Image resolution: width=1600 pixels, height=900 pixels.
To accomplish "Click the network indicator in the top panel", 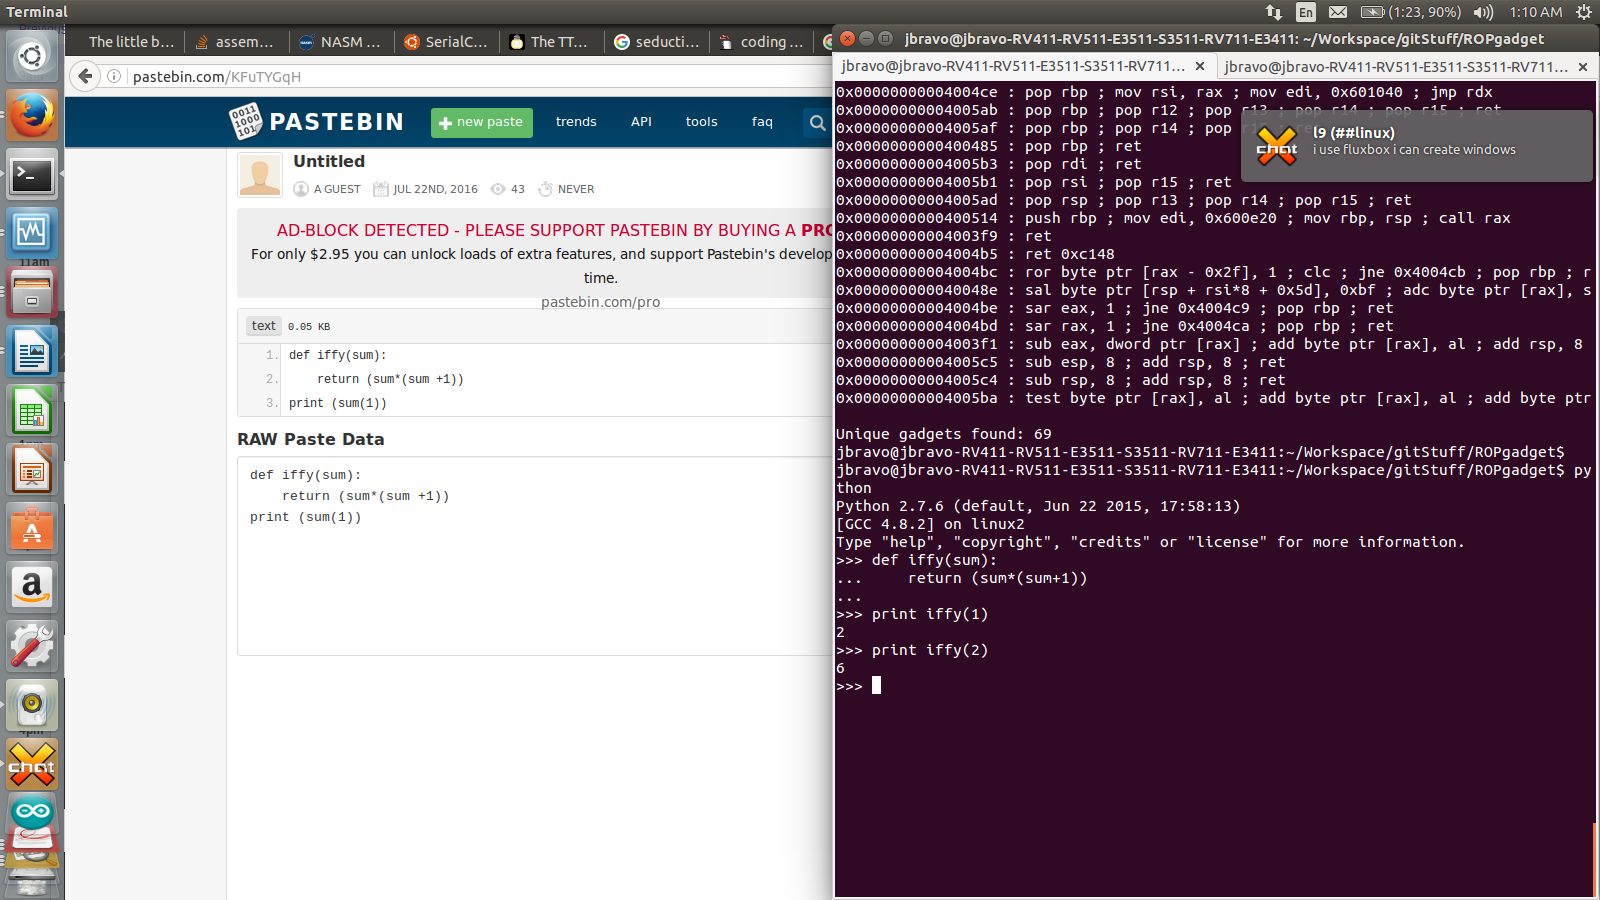I will pos(1273,12).
